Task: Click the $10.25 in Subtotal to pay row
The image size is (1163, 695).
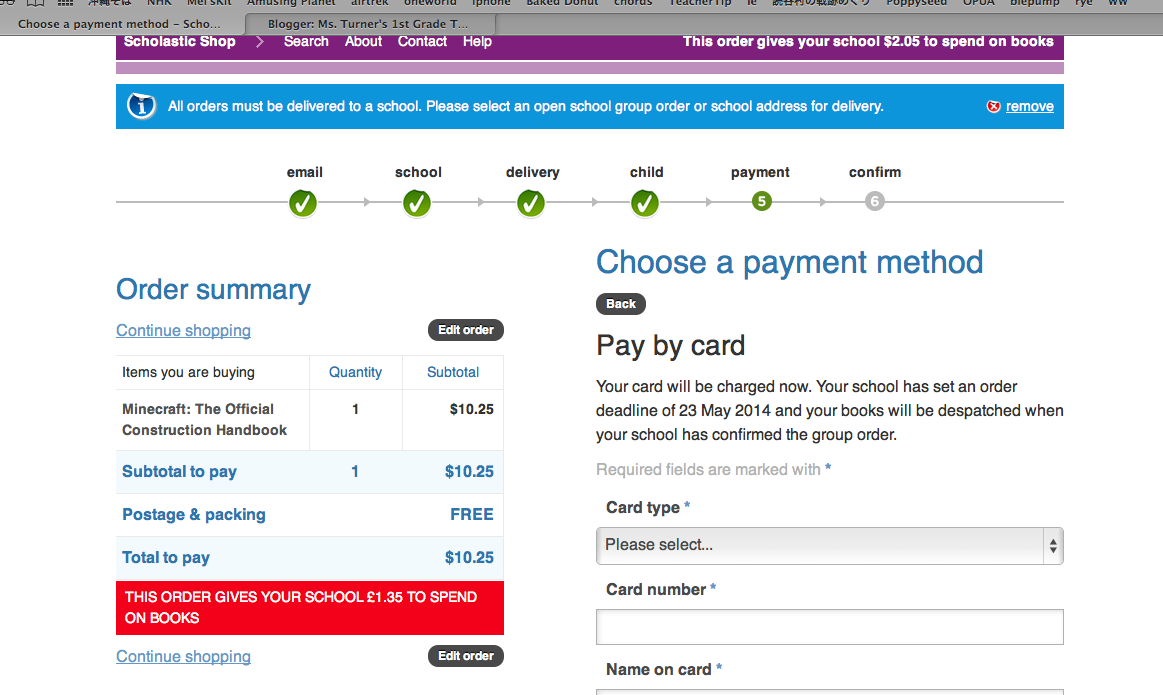Action: click(x=469, y=472)
